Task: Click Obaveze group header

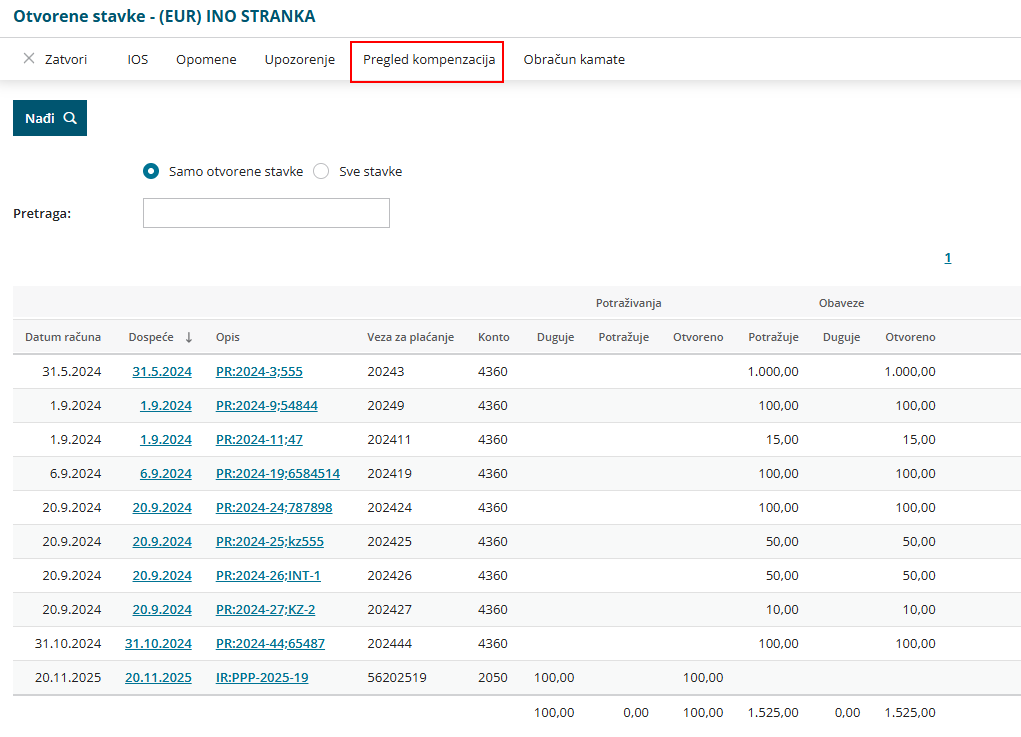Action: [x=841, y=303]
